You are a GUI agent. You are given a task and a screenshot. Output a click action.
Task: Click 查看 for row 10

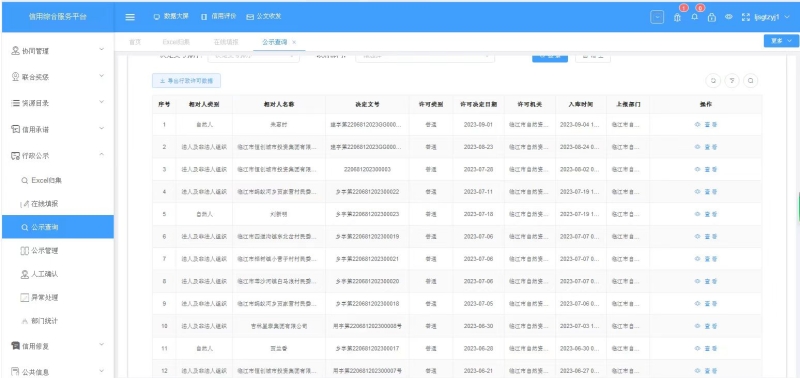click(706, 326)
